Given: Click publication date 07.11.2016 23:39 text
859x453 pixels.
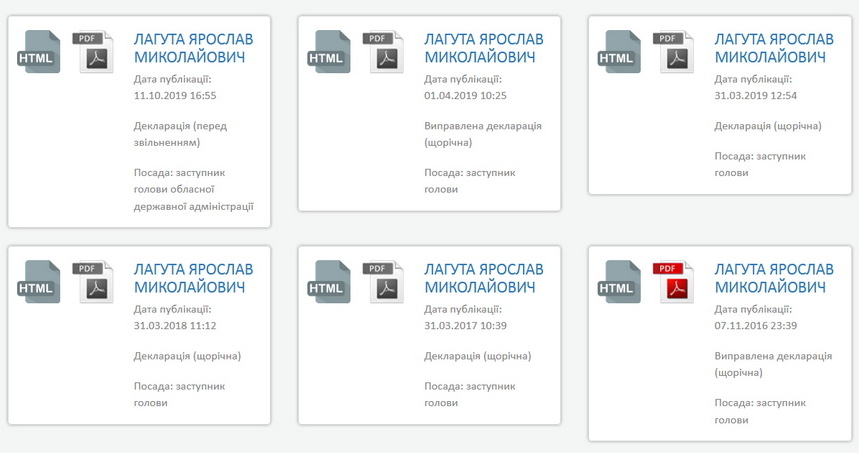Looking at the screenshot, I should click(x=755, y=325).
